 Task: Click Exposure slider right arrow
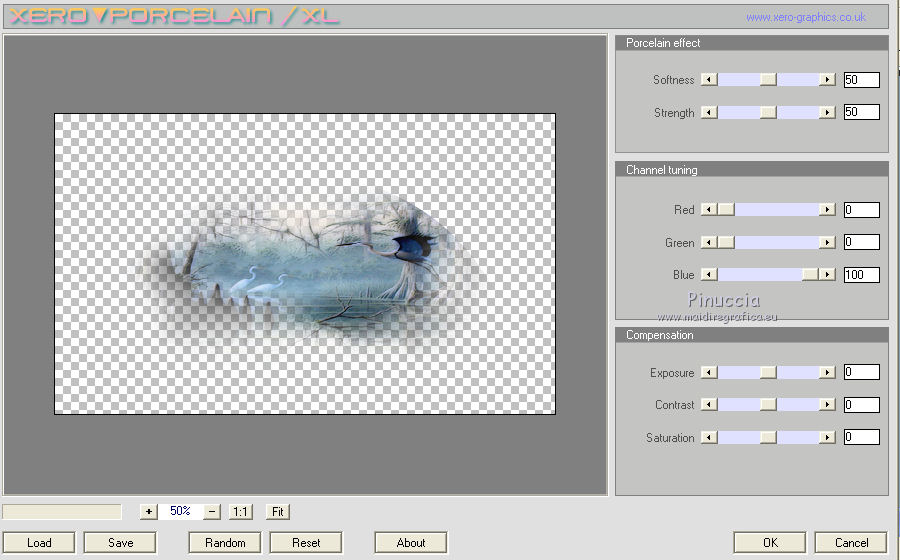[827, 372]
